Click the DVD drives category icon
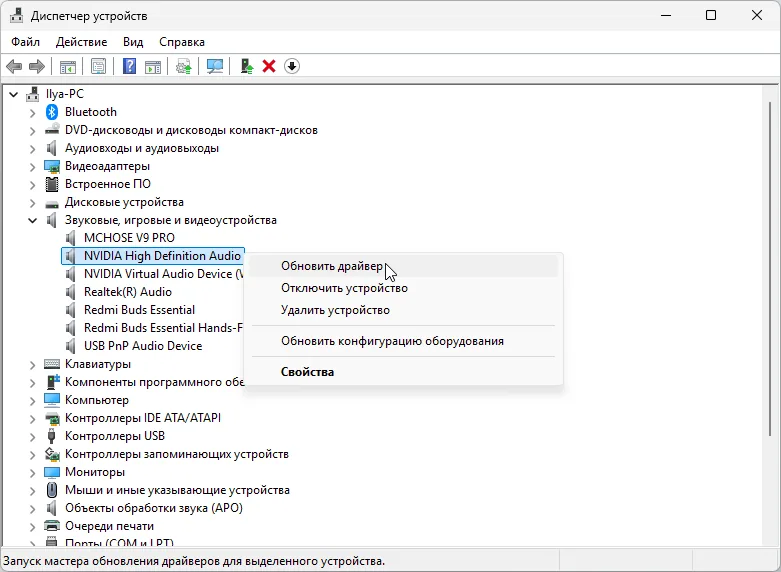Screen dimensions: 781x572 coord(52,130)
